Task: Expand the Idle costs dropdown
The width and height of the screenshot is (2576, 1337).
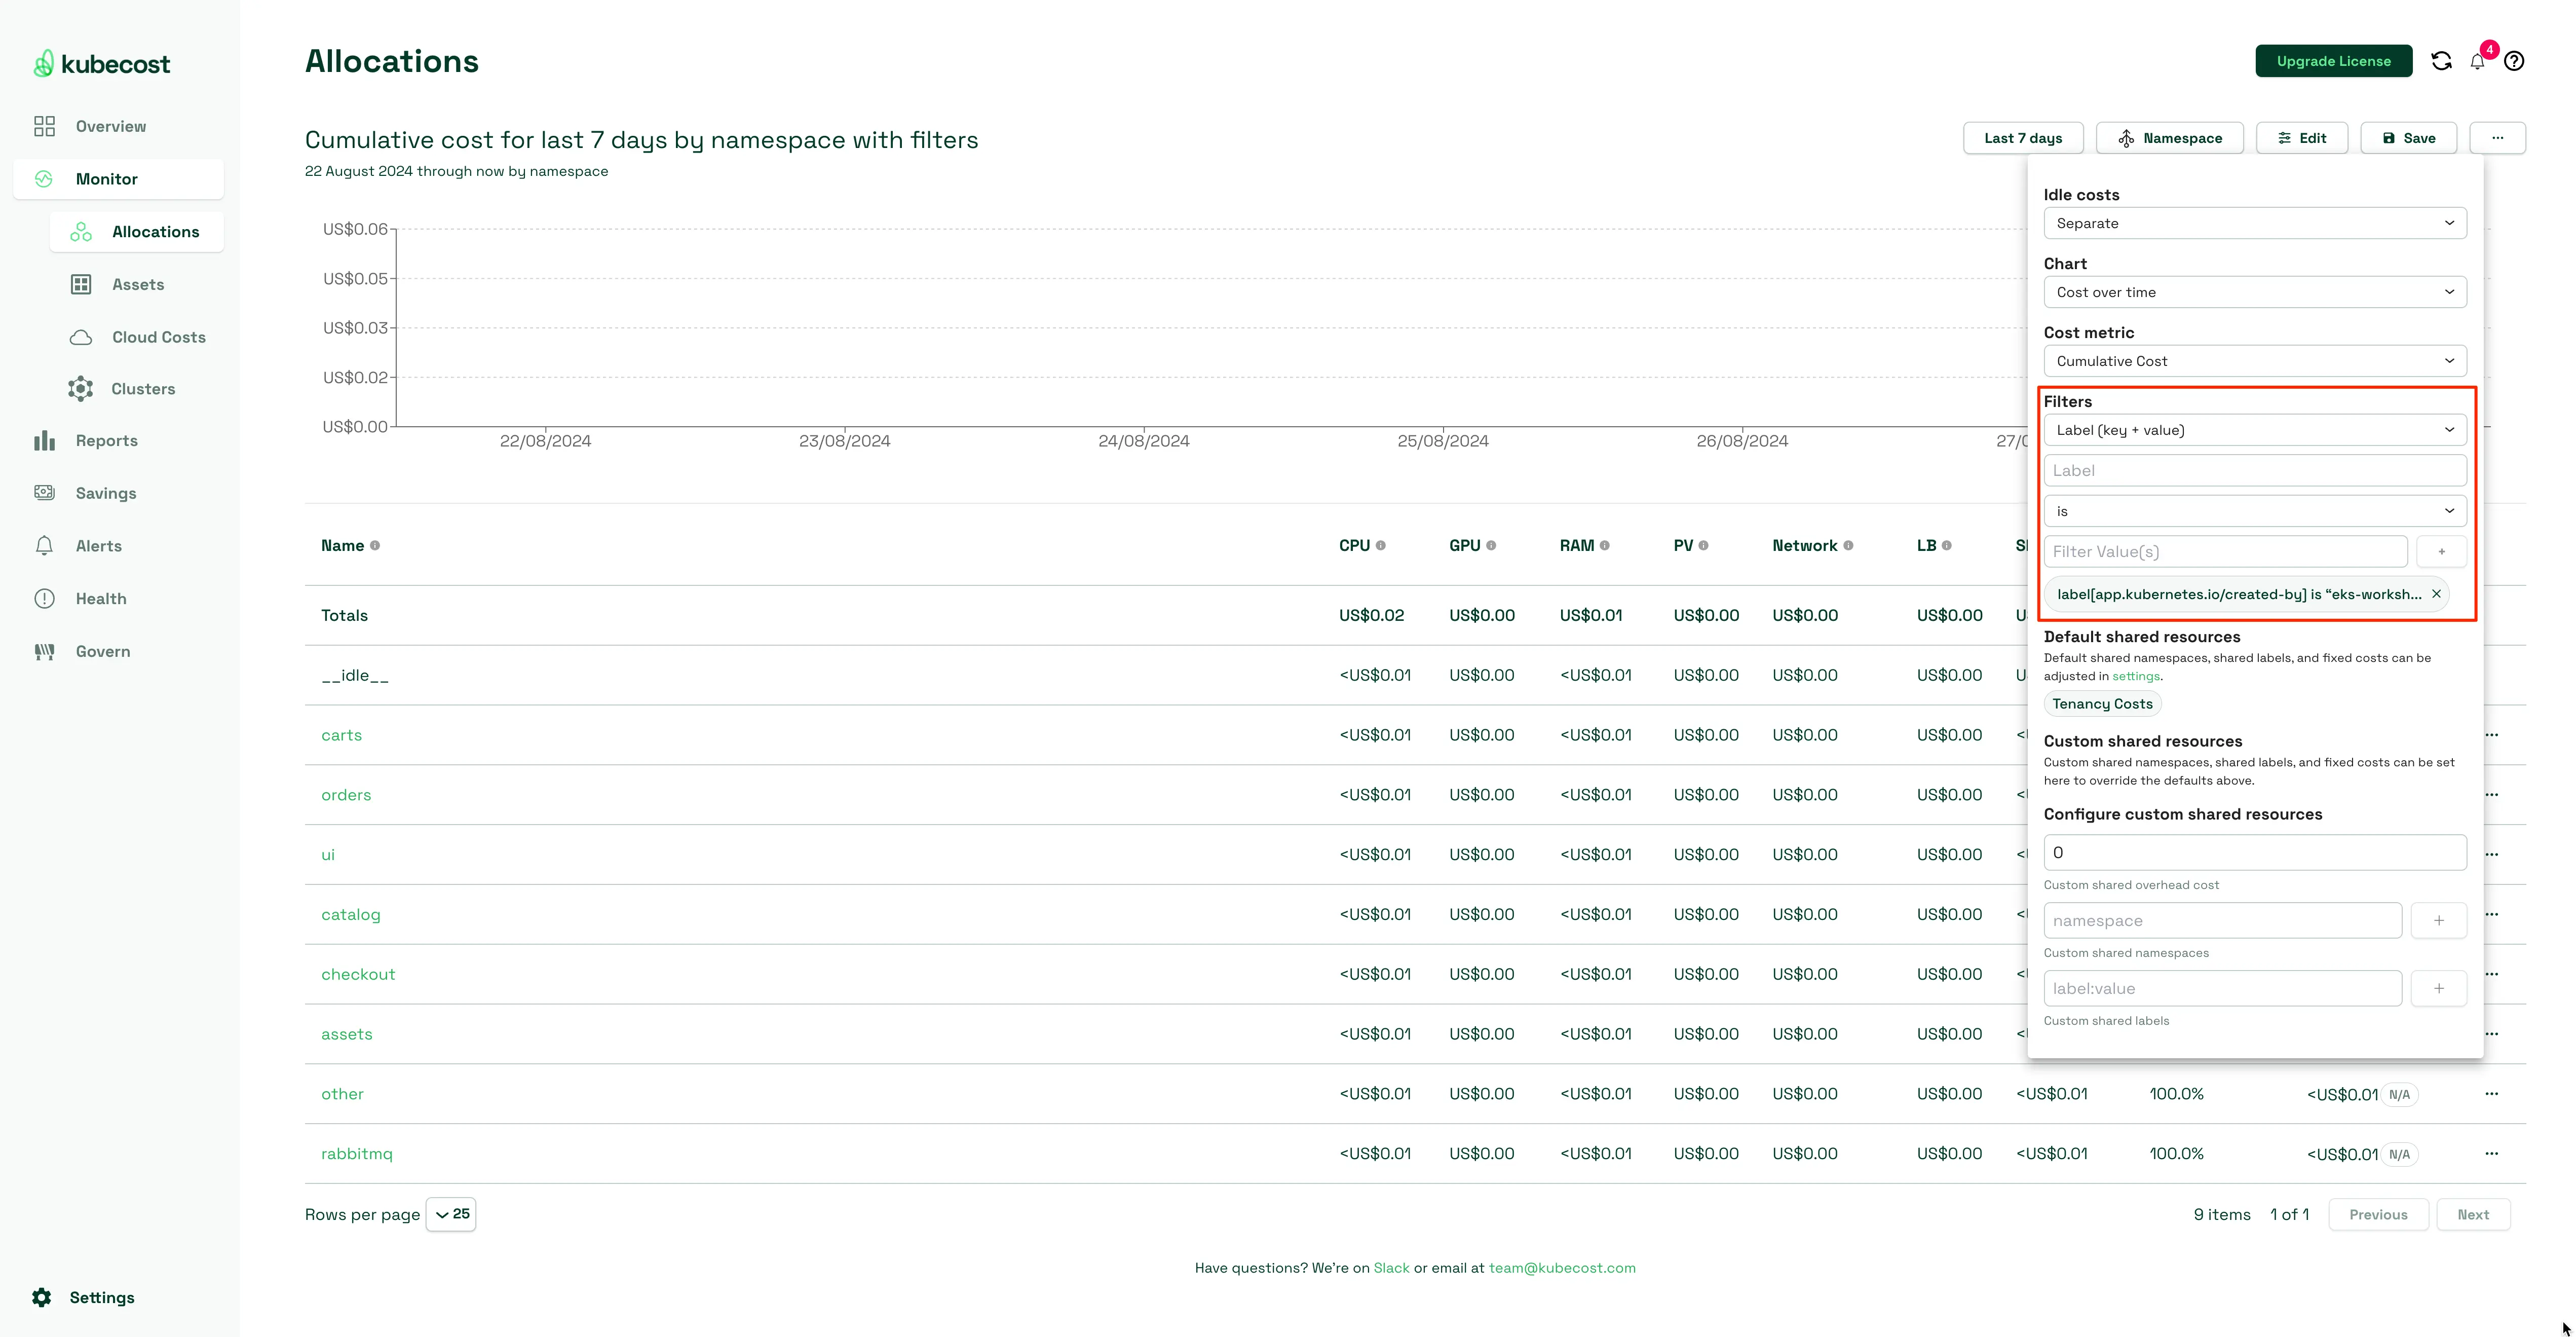Action: 2254,223
